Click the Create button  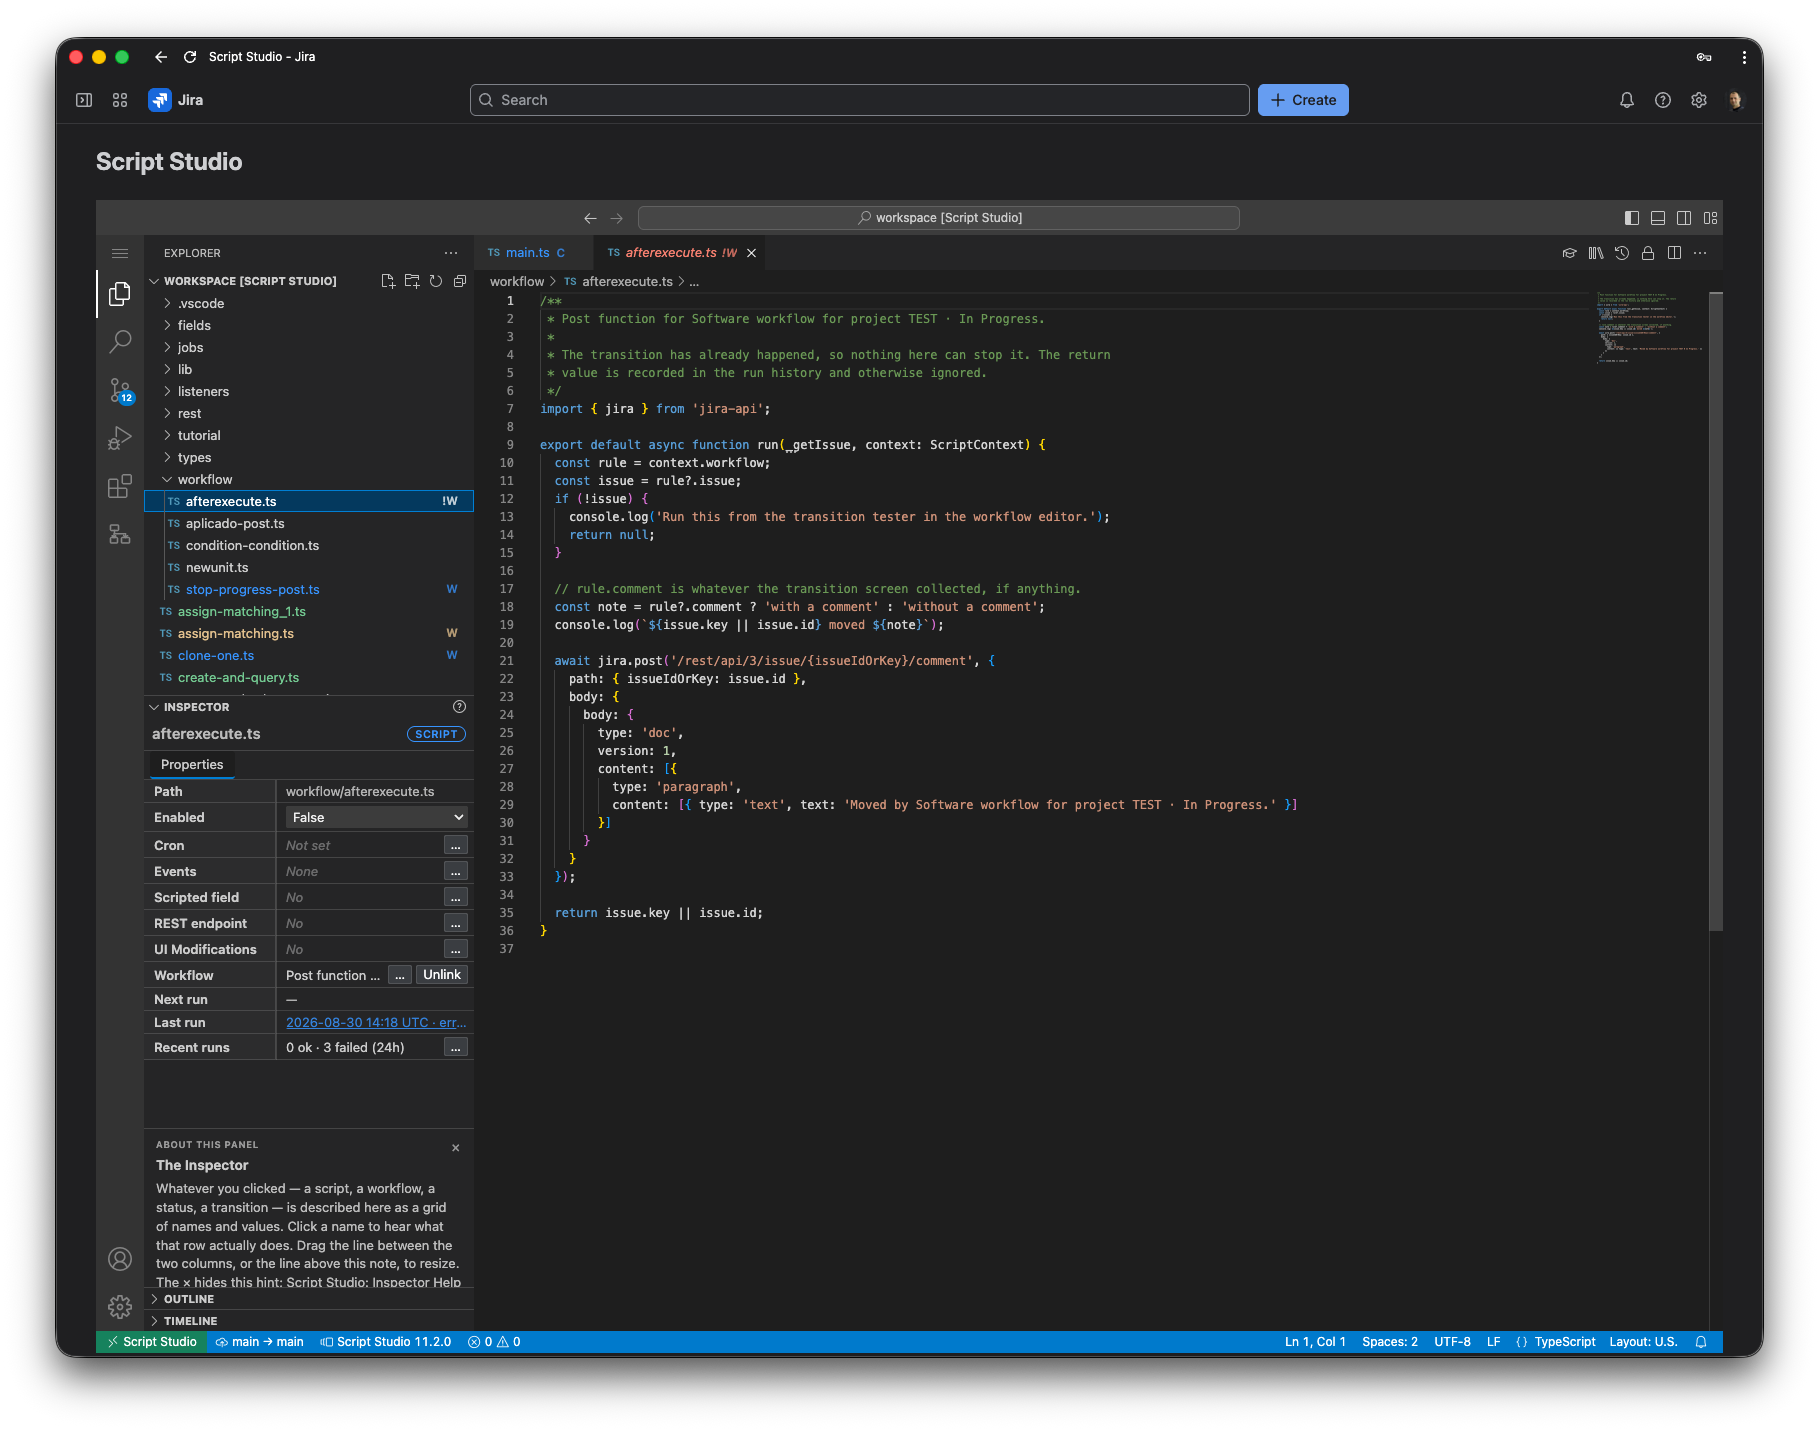tap(1303, 100)
